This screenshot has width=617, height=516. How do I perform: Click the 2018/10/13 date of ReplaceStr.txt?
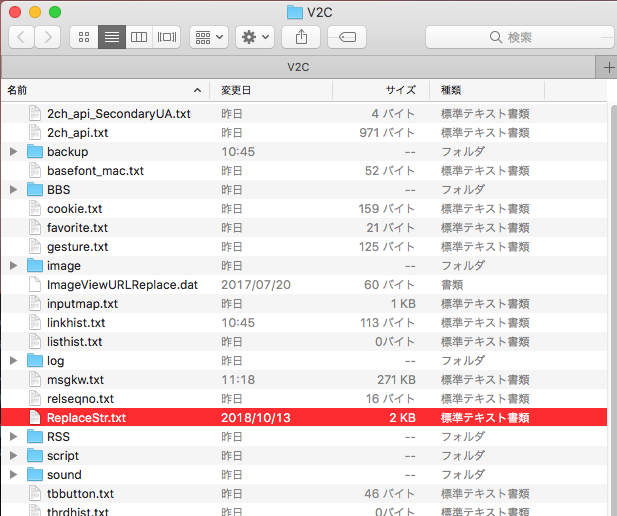click(x=256, y=418)
